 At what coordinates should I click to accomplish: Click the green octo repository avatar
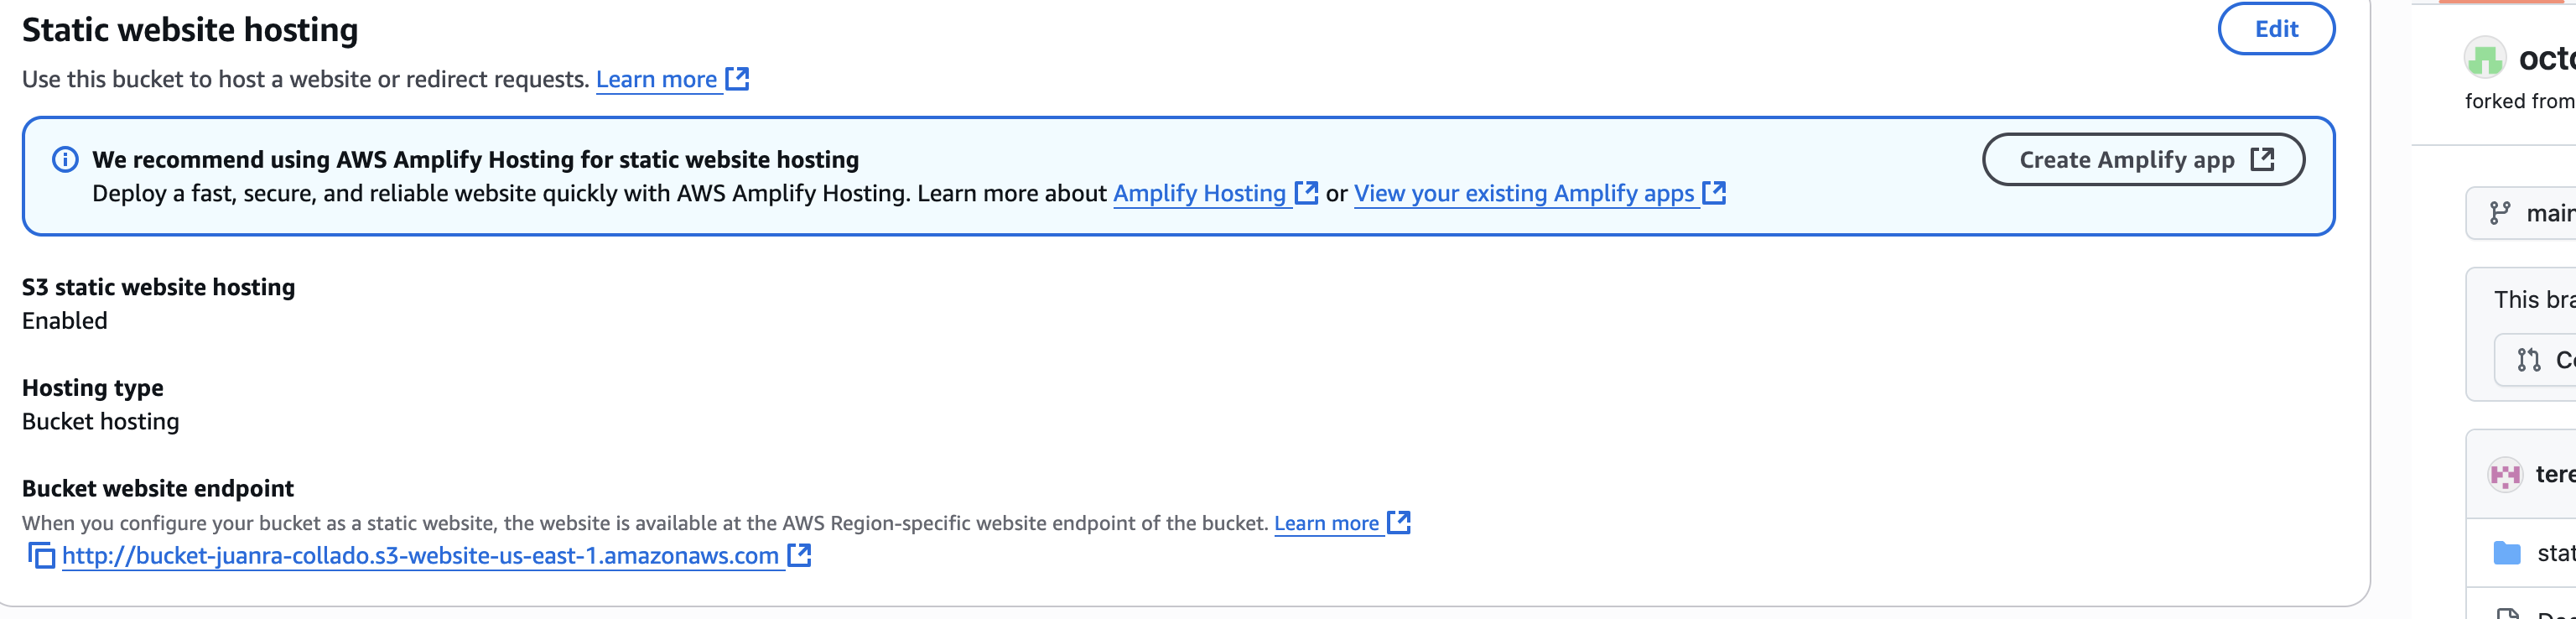point(2484,58)
